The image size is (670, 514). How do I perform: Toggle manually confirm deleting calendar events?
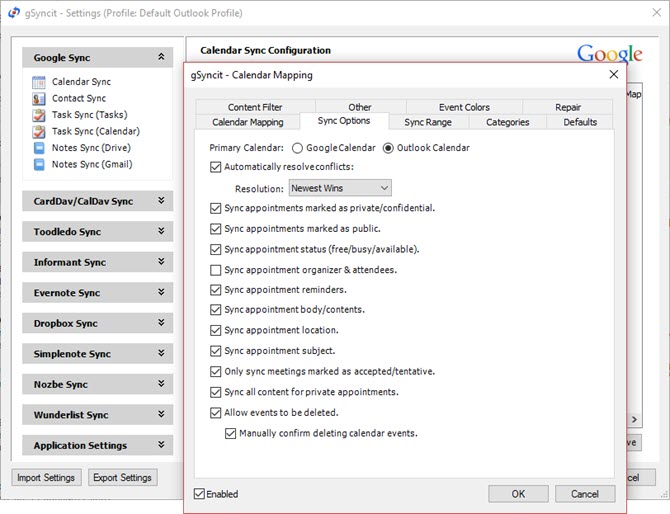(x=230, y=434)
